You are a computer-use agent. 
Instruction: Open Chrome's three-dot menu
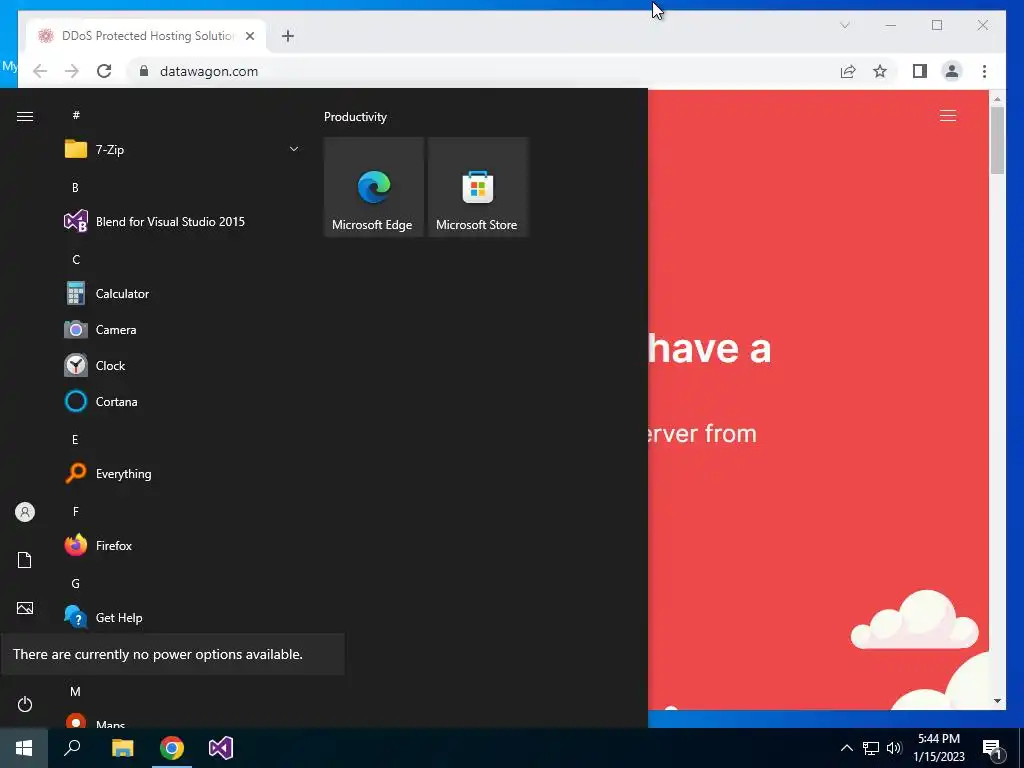tap(984, 71)
